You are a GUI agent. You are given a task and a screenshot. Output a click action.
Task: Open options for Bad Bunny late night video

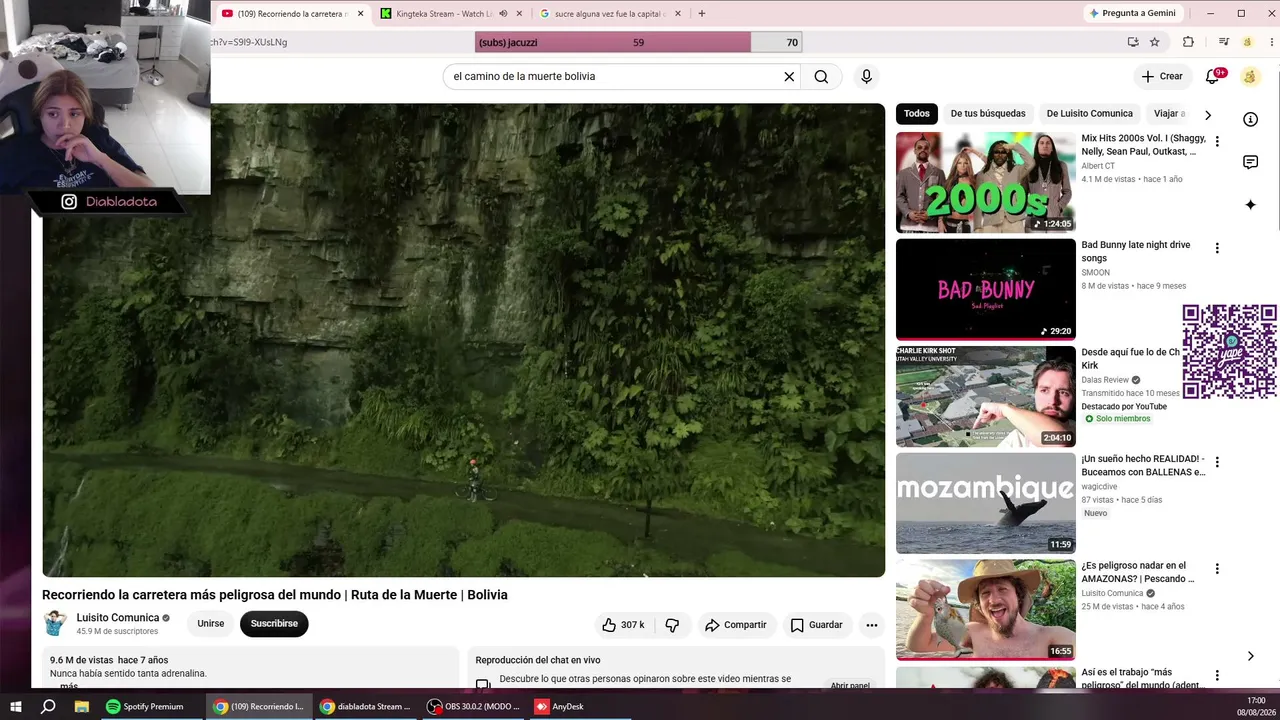[x=1217, y=248]
